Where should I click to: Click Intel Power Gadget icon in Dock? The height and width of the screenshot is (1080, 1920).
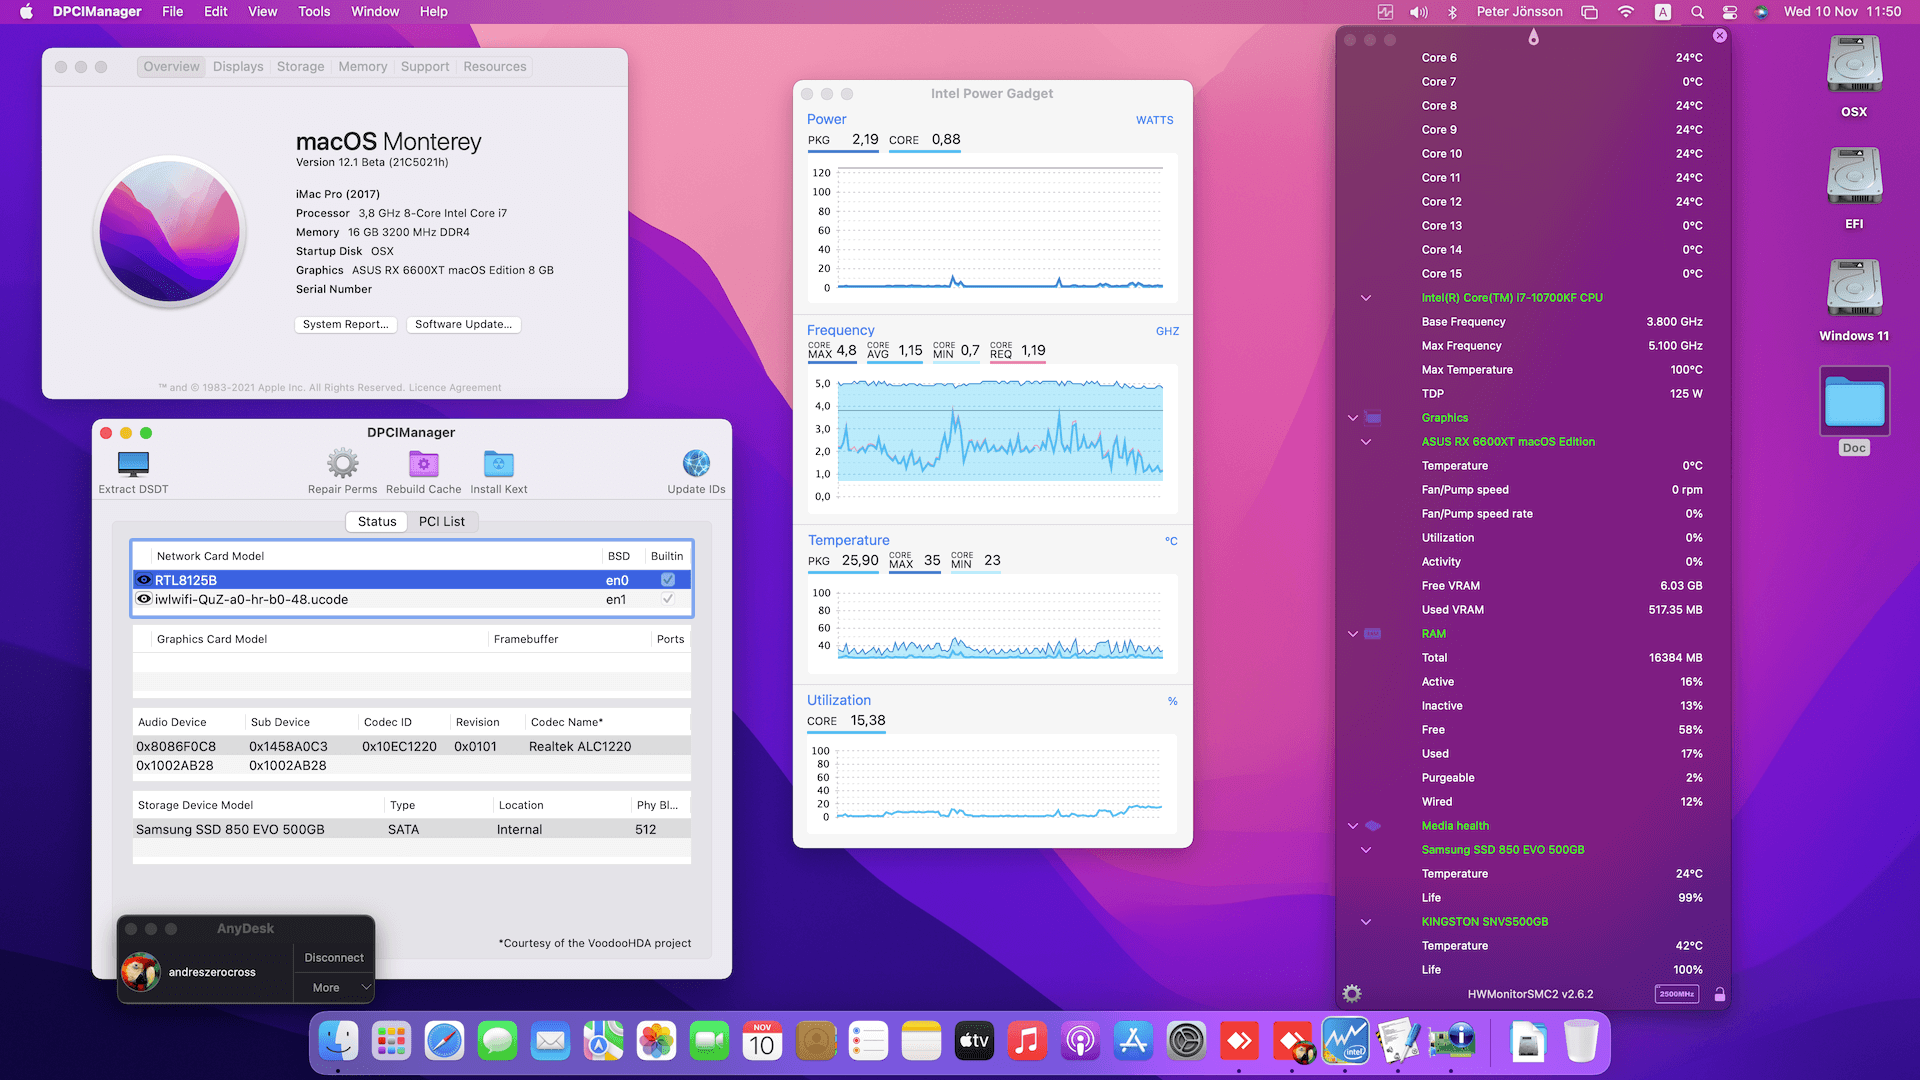1345,1042
